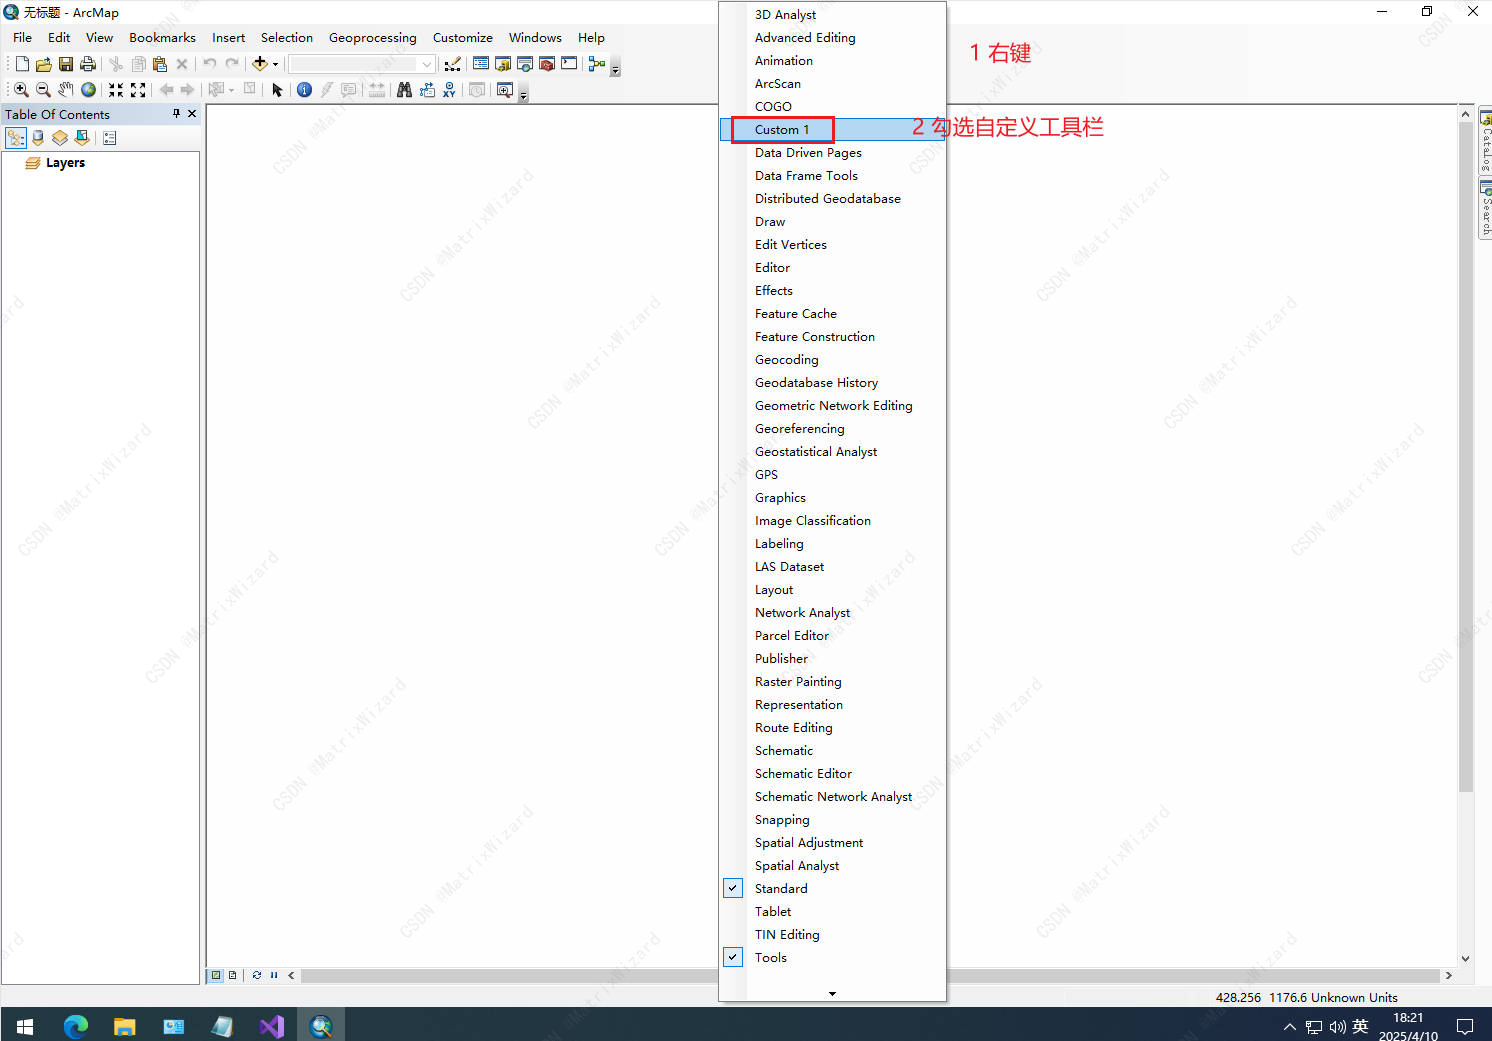
Task: Click the map's horizontal scrollbar track
Action: pyautogui.click(x=870, y=975)
